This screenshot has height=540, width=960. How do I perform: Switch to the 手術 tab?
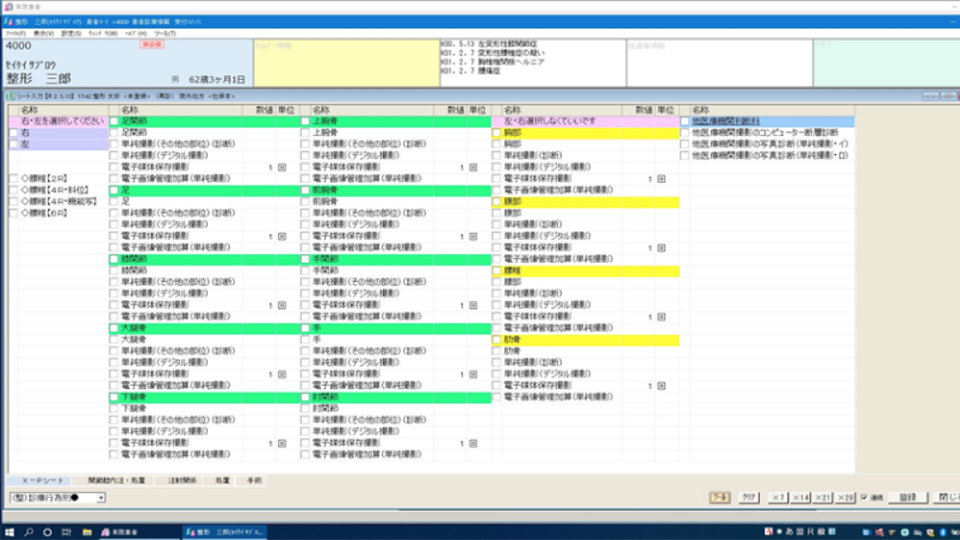point(251,481)
